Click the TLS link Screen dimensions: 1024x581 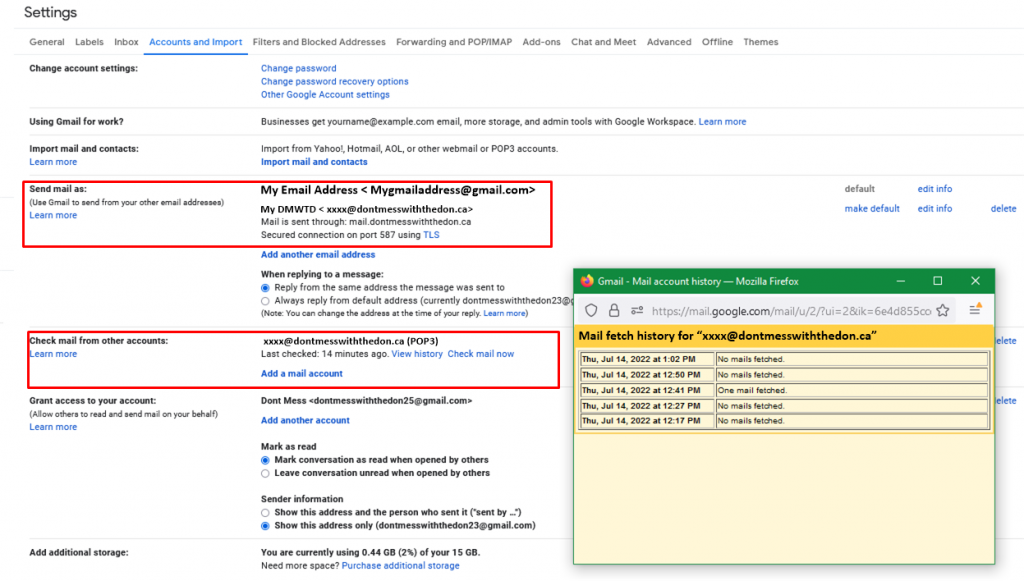point(431,235)
